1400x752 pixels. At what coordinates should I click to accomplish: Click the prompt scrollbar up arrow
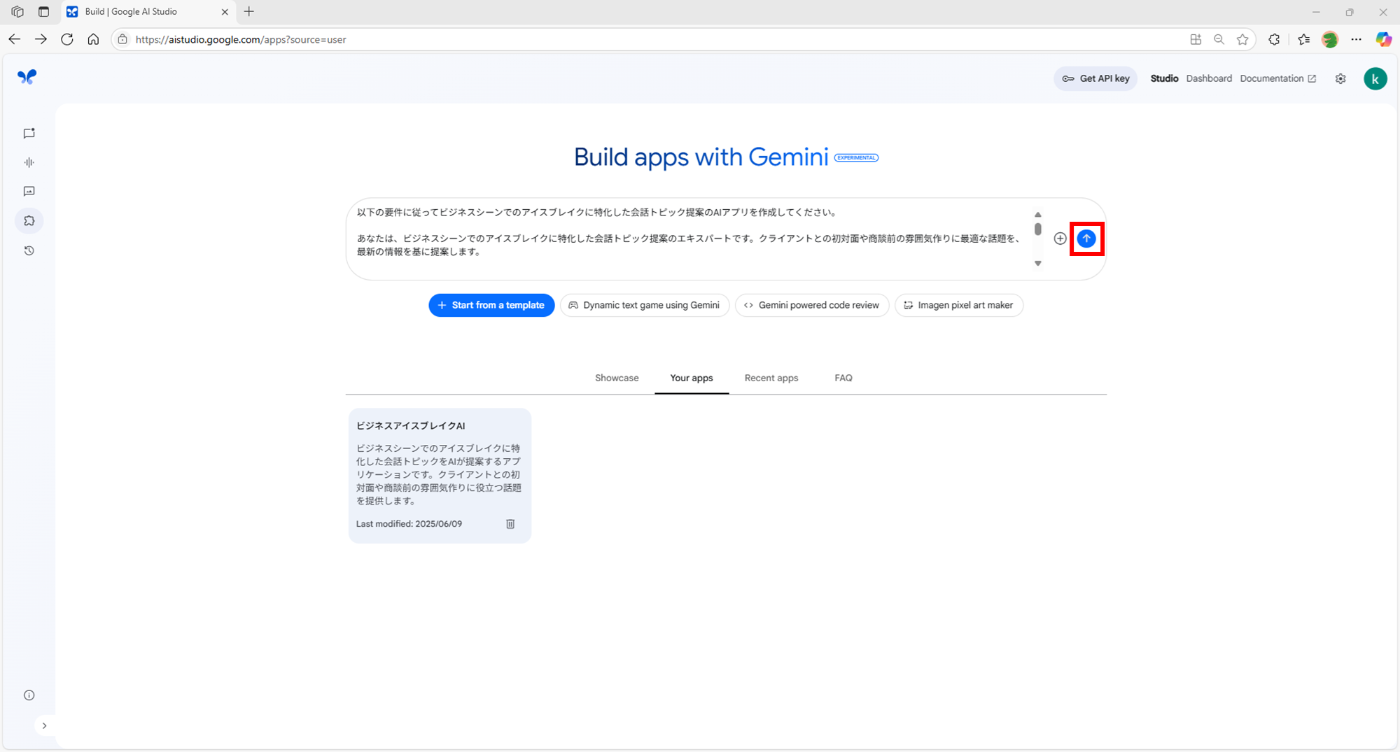coord(1038,214)
